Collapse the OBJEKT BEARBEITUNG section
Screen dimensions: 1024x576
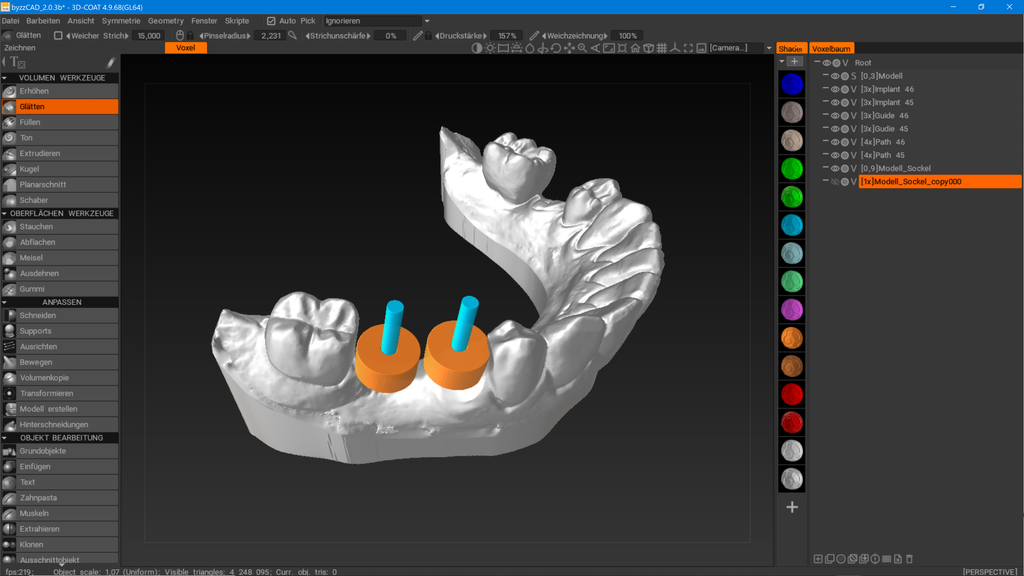pyautogui.click(x=5, y=438)
